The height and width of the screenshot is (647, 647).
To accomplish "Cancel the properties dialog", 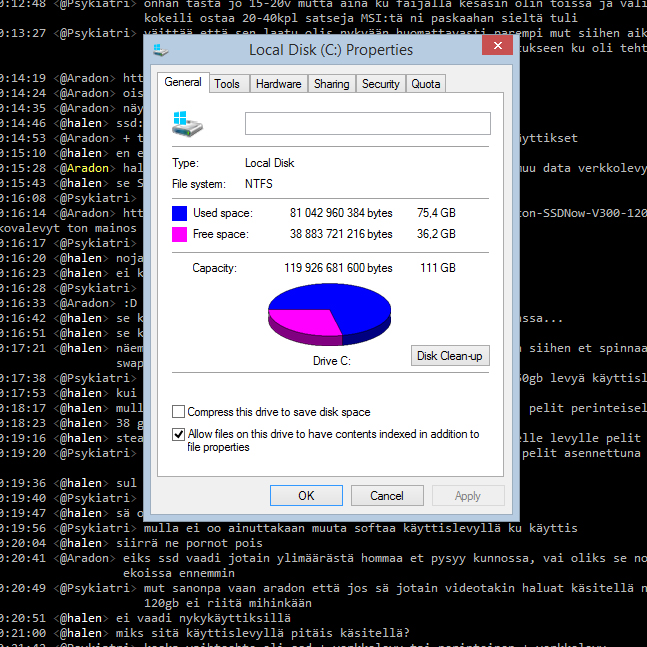I will 387,495.
